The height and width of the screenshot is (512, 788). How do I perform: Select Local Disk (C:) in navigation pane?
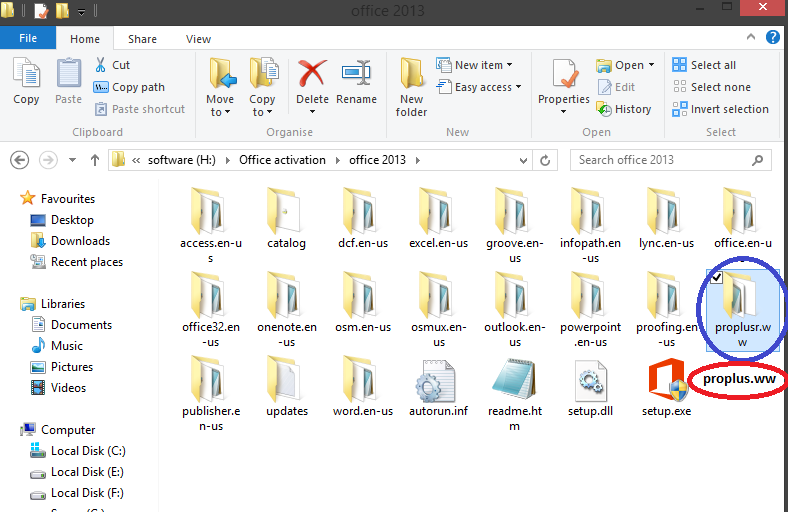88,451
